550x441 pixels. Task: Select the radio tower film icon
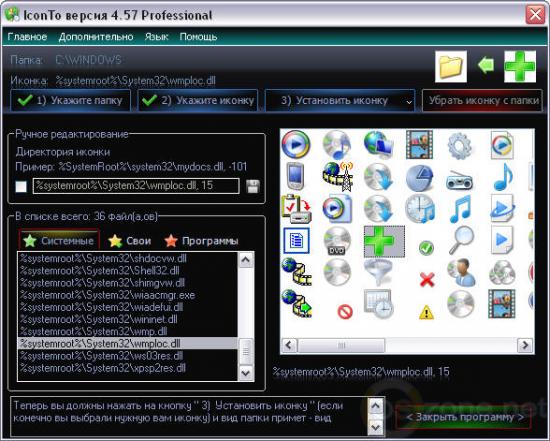(337, 176)
